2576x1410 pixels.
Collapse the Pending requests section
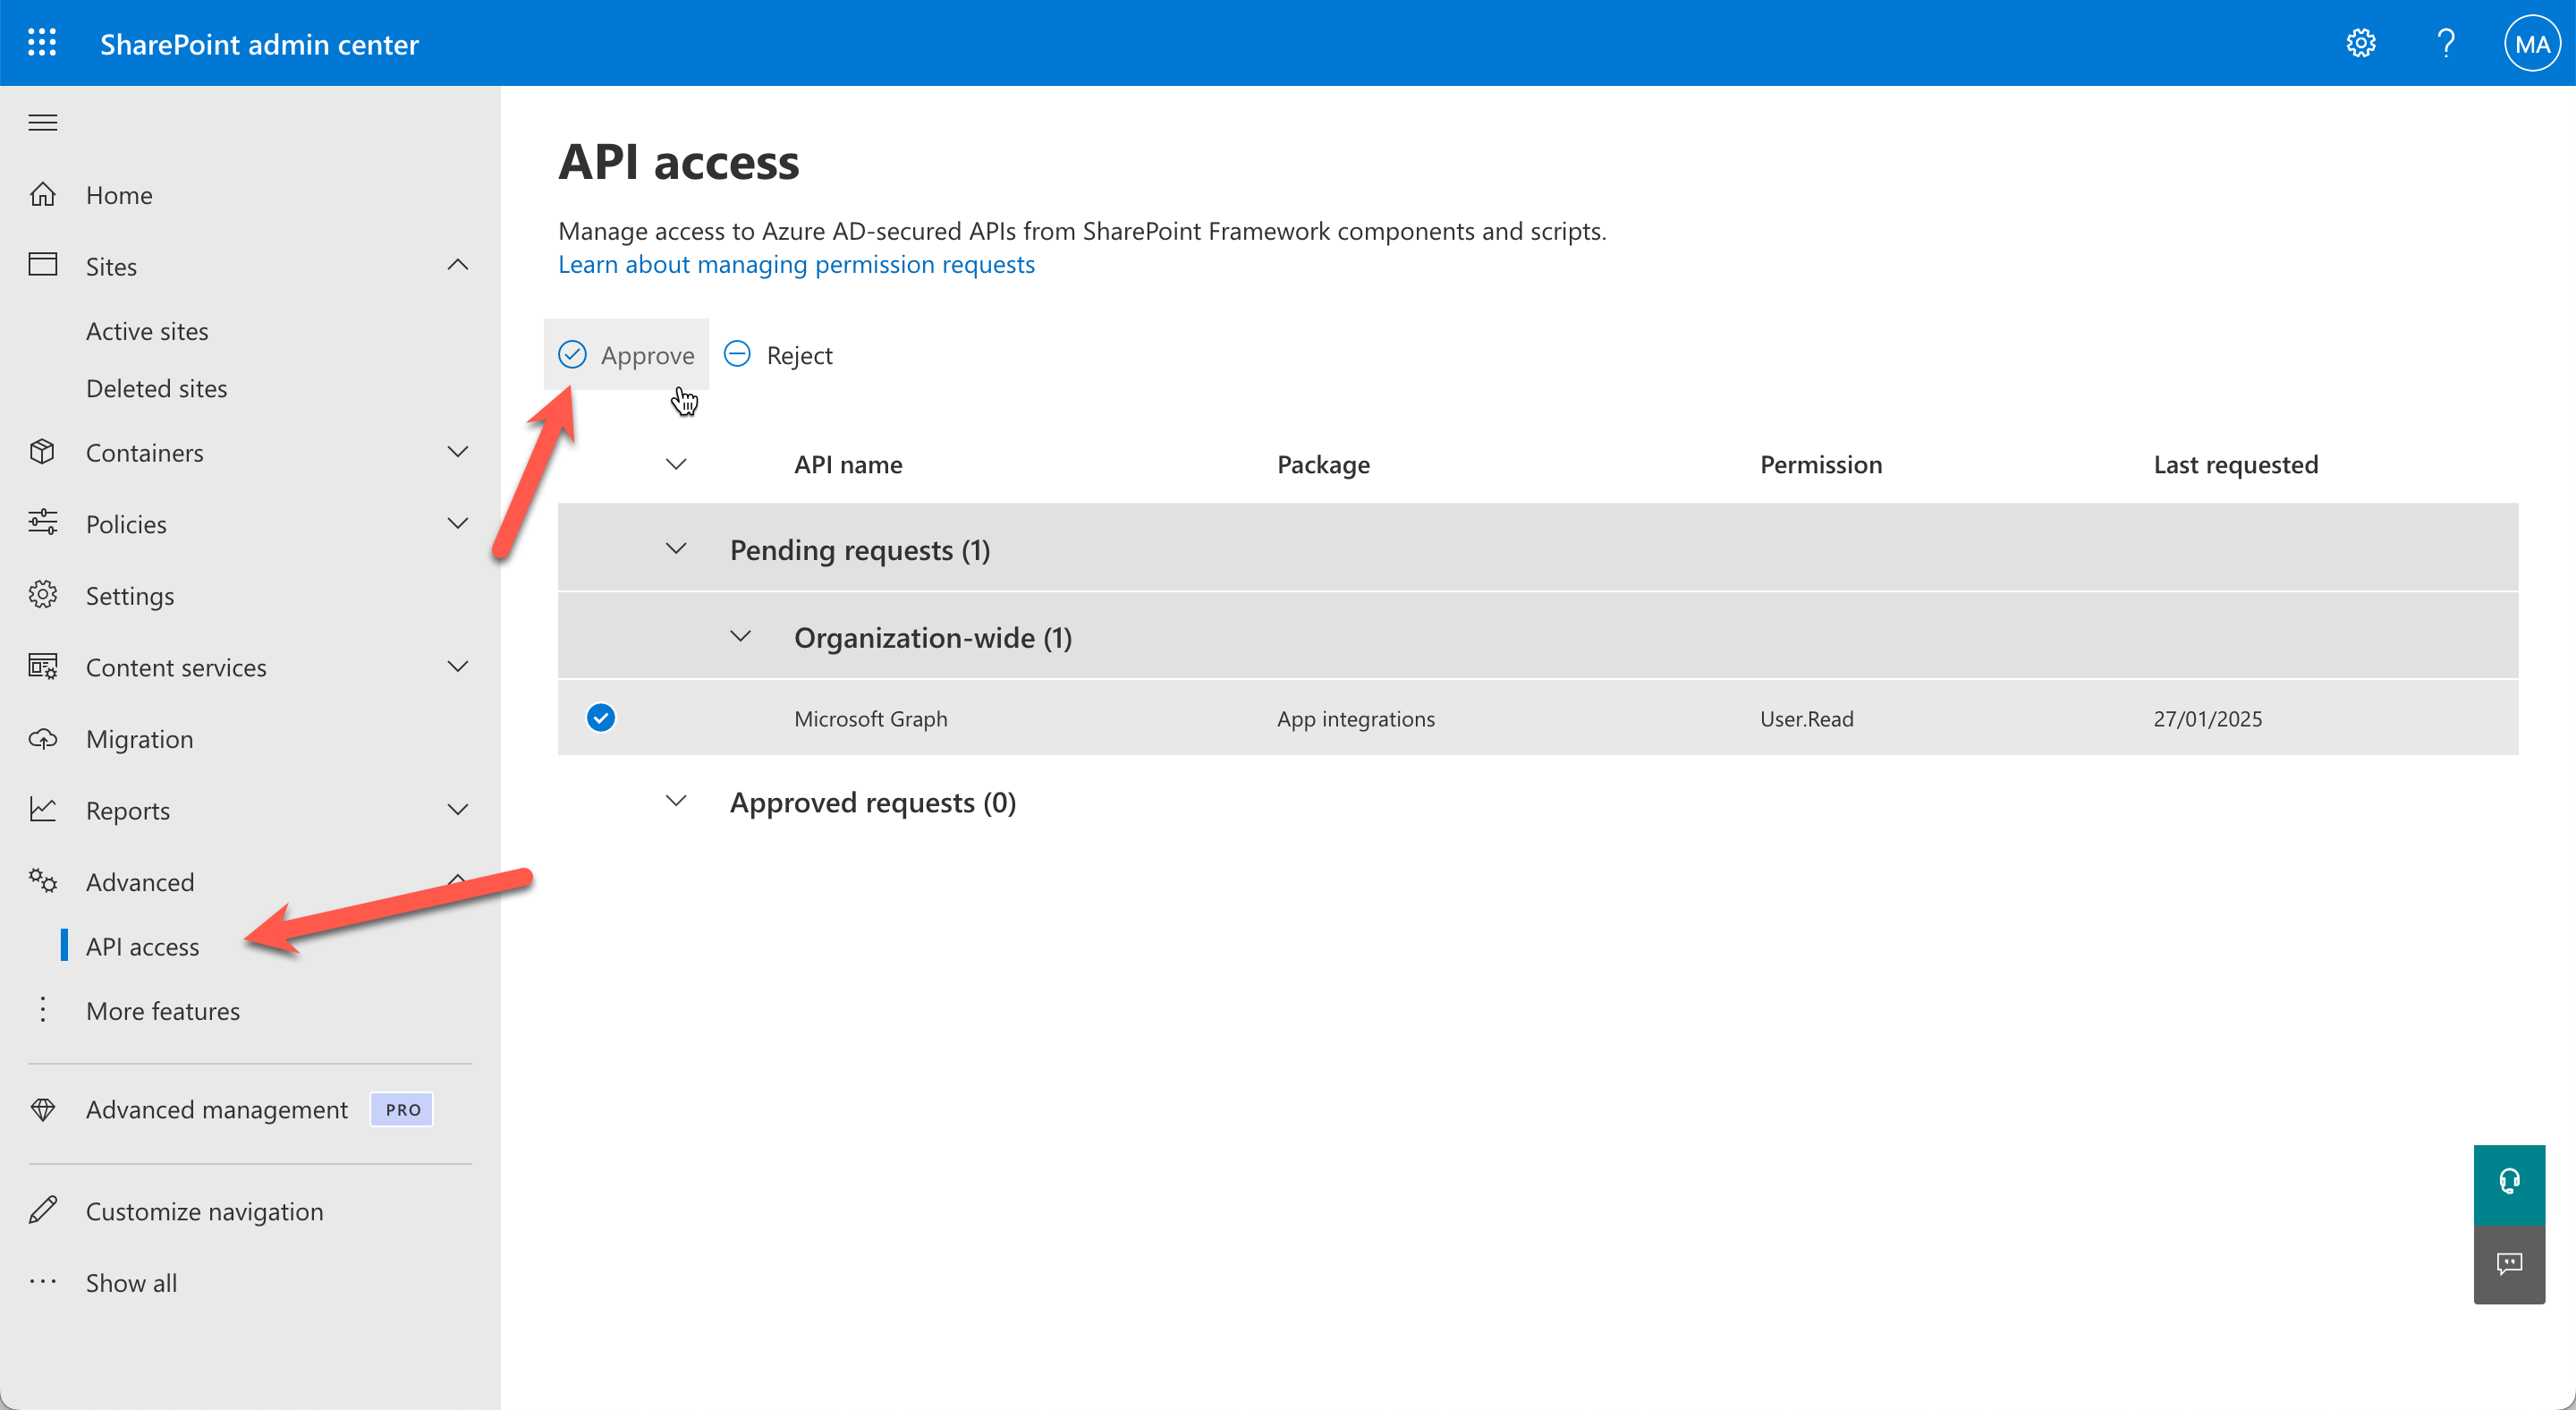point(676,548)
